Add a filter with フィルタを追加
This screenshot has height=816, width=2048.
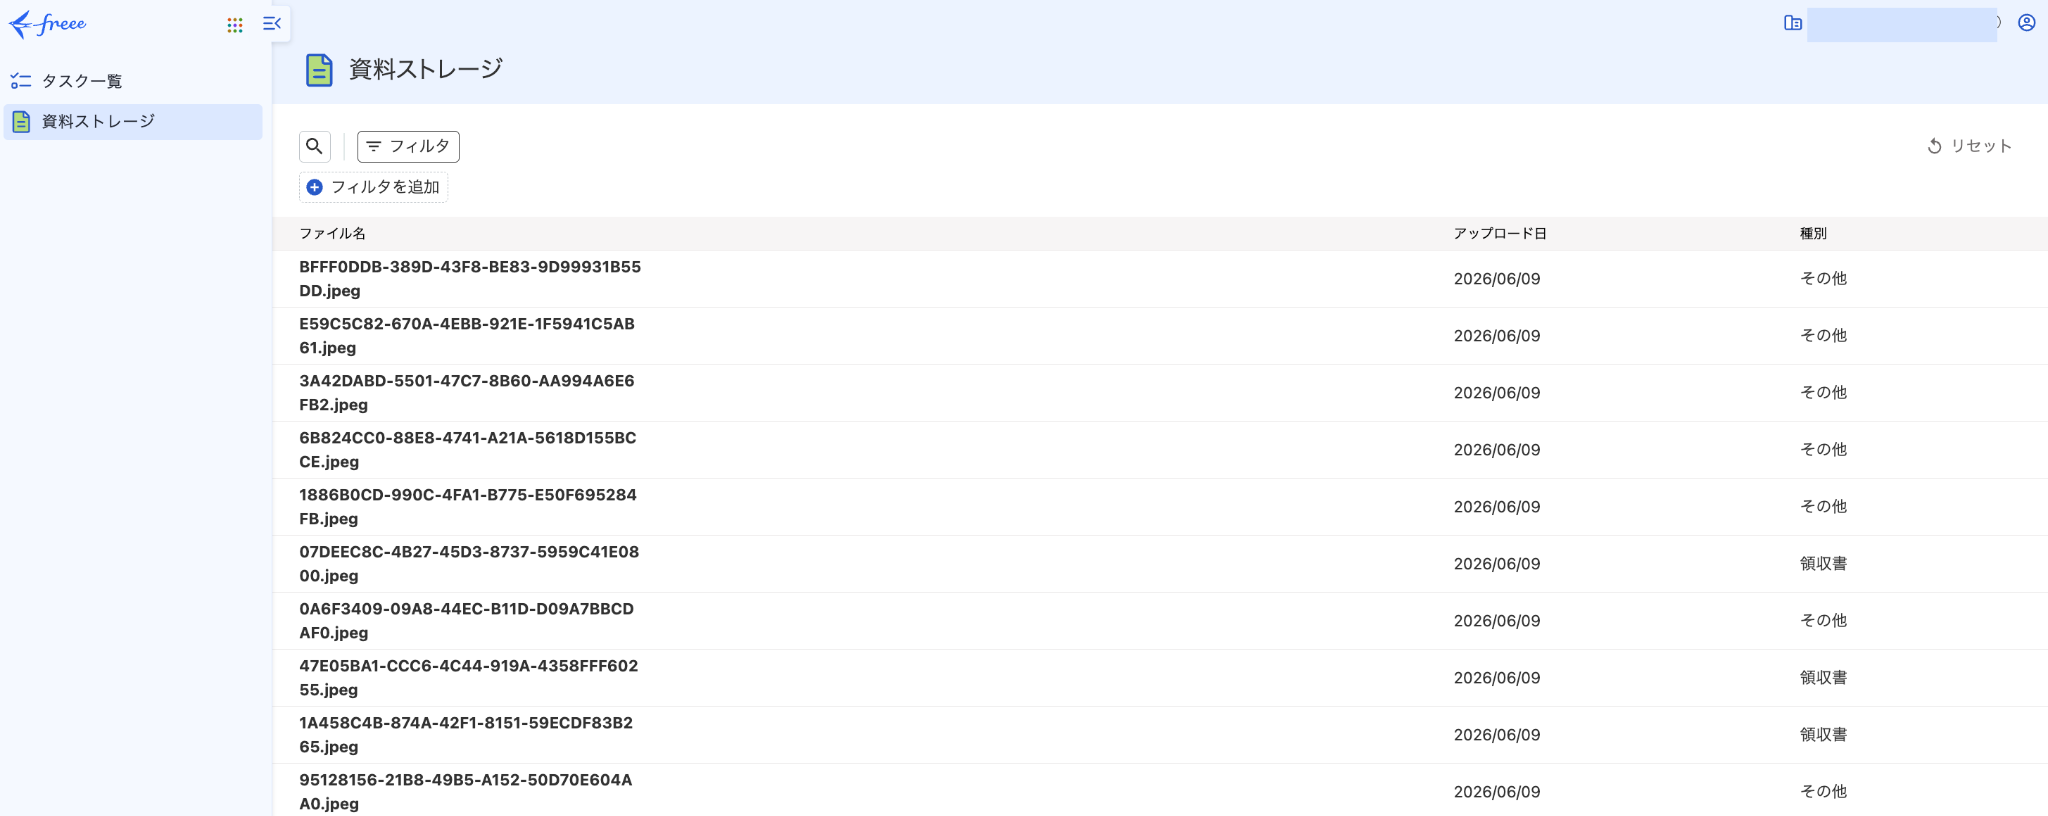(x=373, y=187)
